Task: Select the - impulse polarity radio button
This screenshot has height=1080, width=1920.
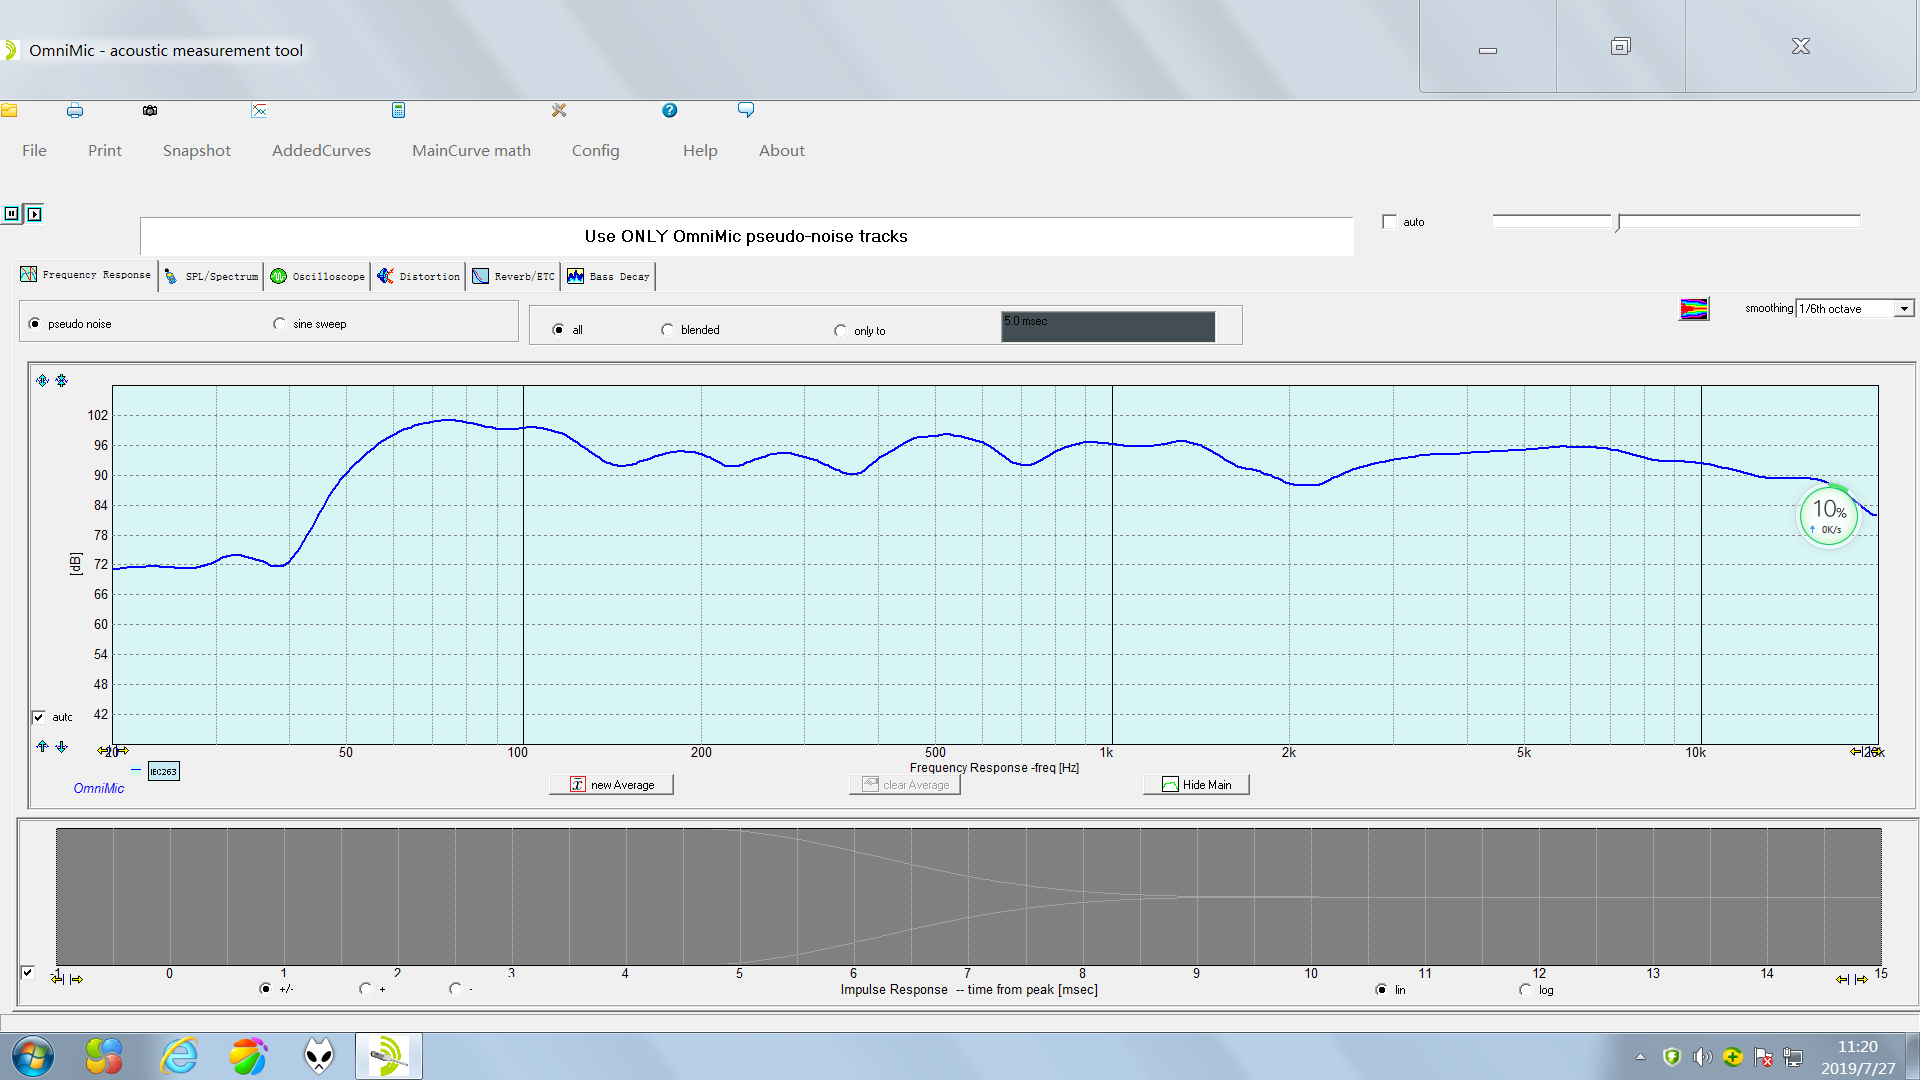Action: click(455, 989)
